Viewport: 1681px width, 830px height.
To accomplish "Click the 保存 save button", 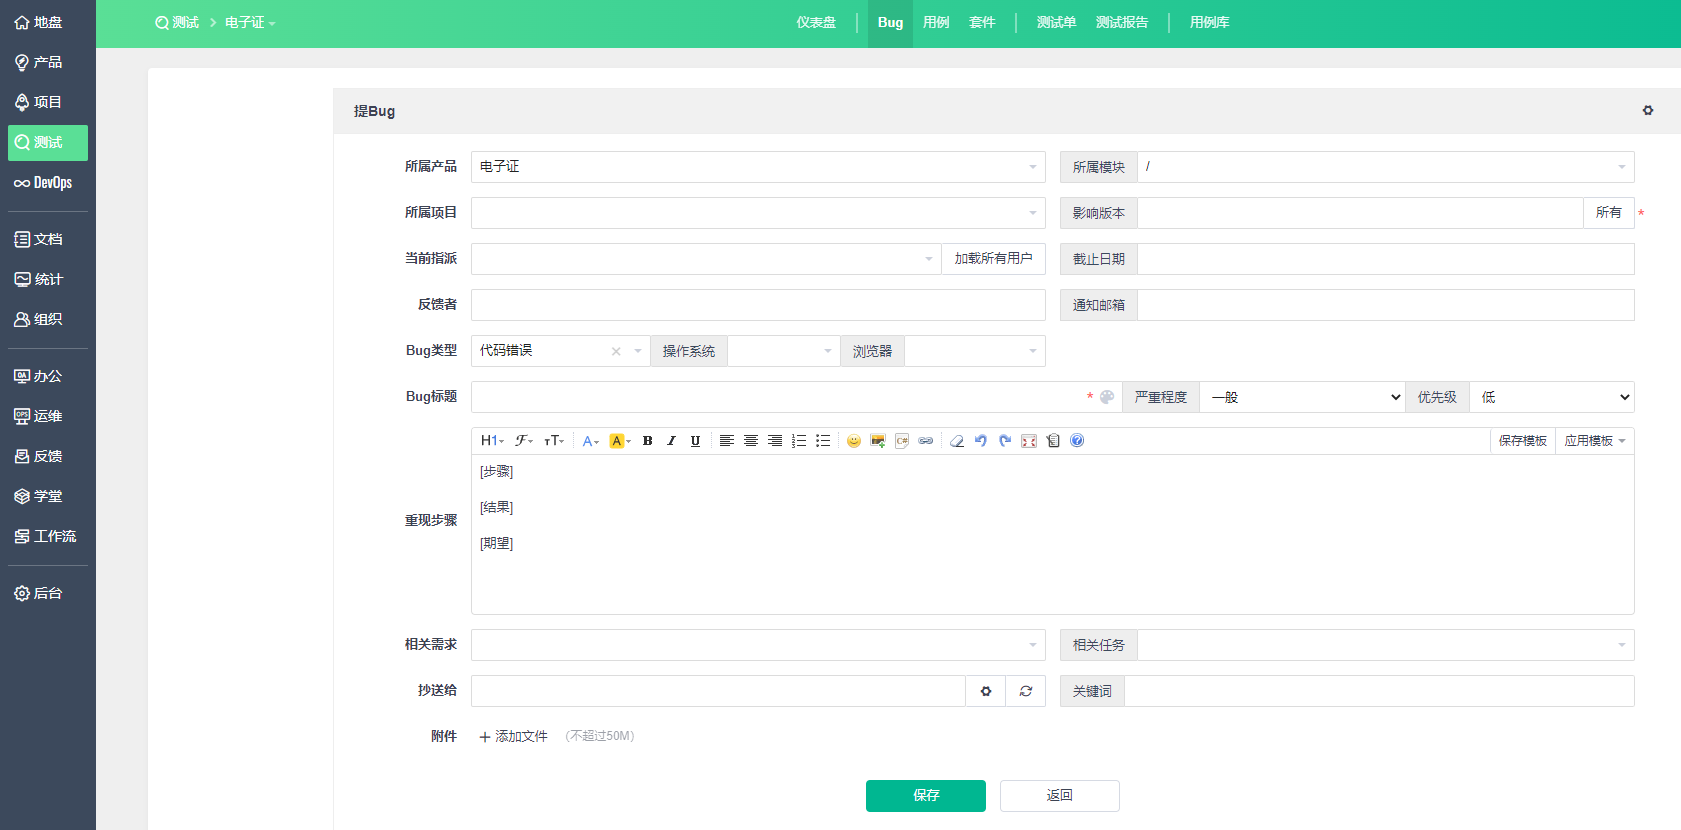I will tap(925, 796).
